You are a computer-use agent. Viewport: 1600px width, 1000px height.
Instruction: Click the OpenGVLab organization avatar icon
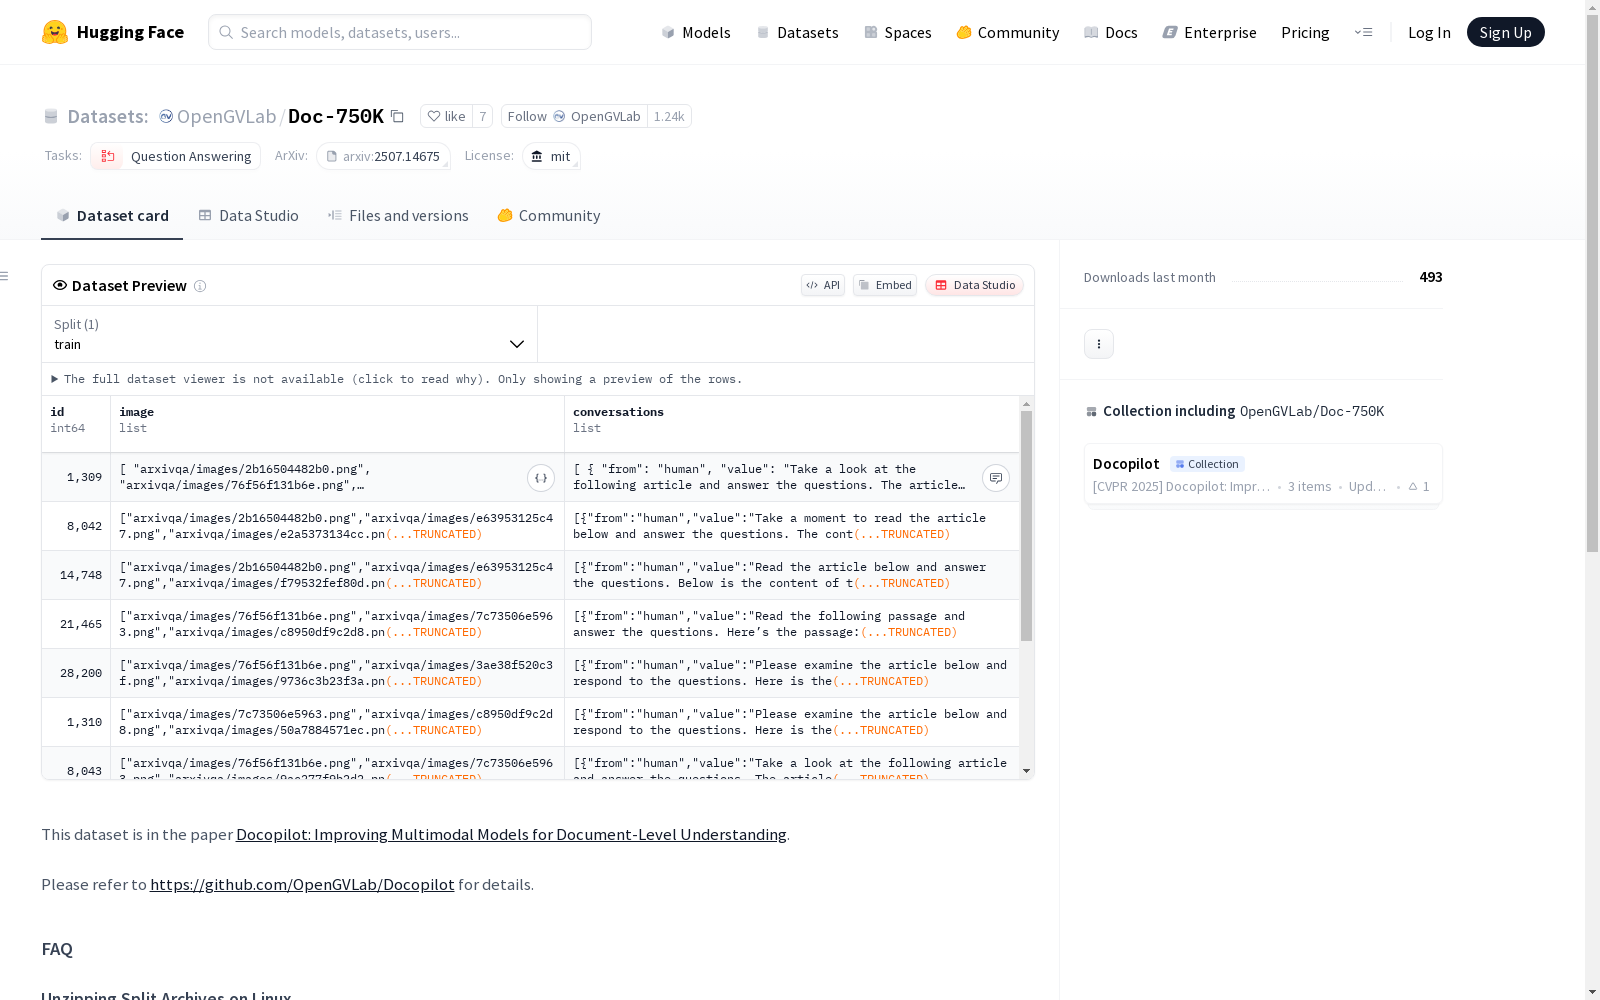pyautogui.click(x=166, y=116)
